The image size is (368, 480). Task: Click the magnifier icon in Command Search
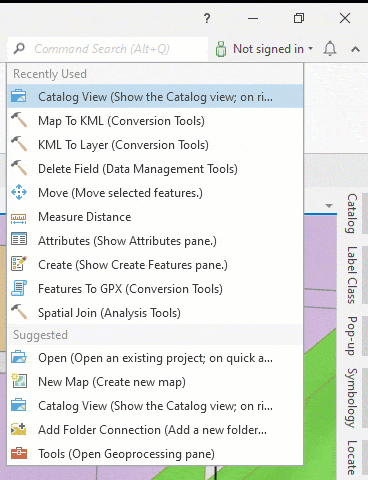[x=19, y=49]
